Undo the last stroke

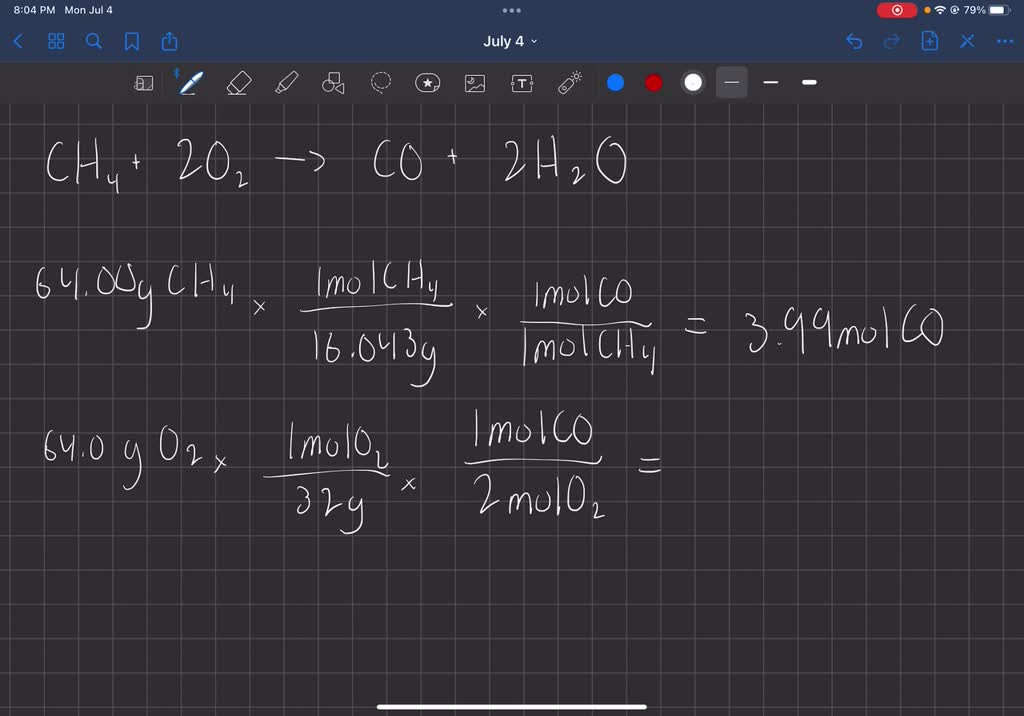point(856,42)
